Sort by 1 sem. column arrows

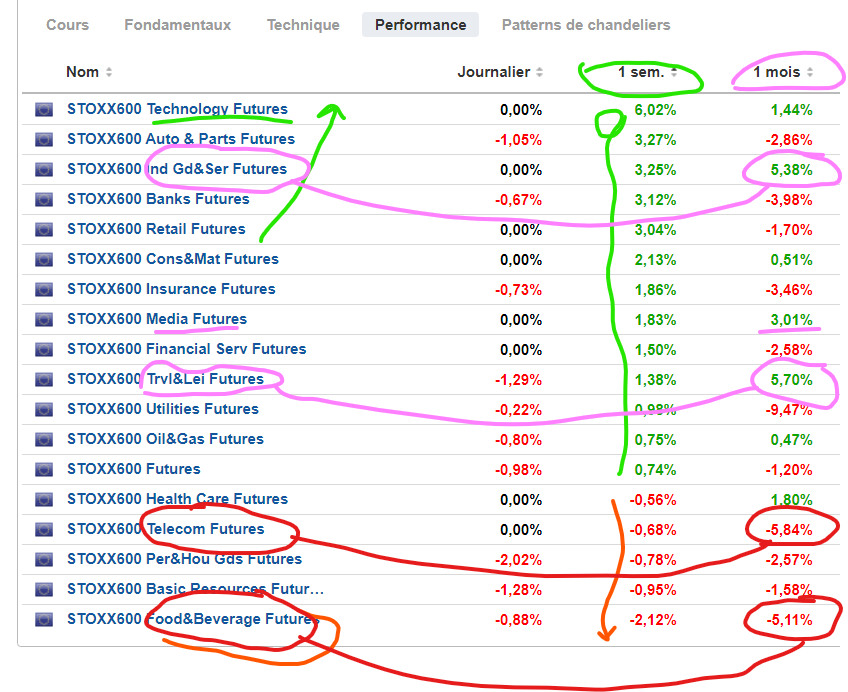pos(674,72)
